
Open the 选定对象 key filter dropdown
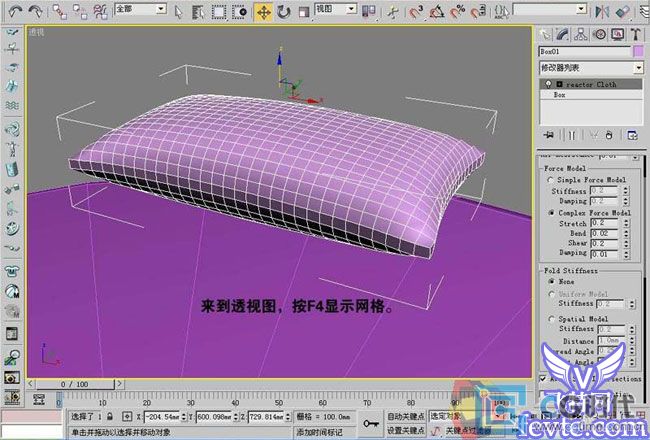click(464, 416)
